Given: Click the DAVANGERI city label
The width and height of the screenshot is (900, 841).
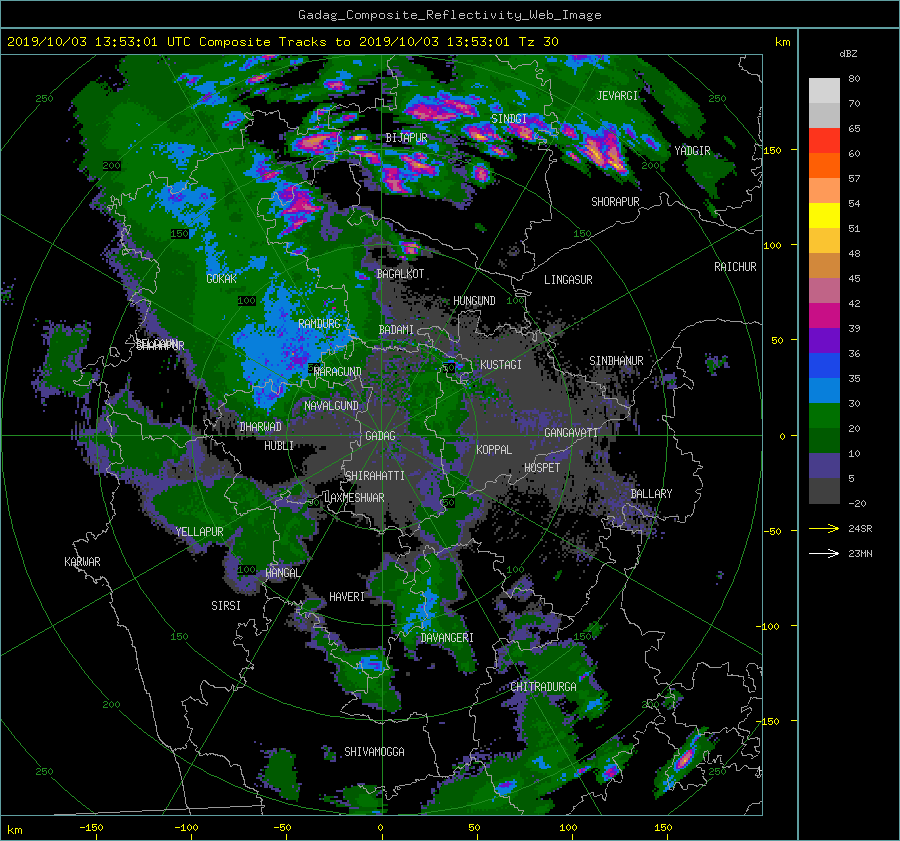Looking at the screenshot, I should point(447,638).
